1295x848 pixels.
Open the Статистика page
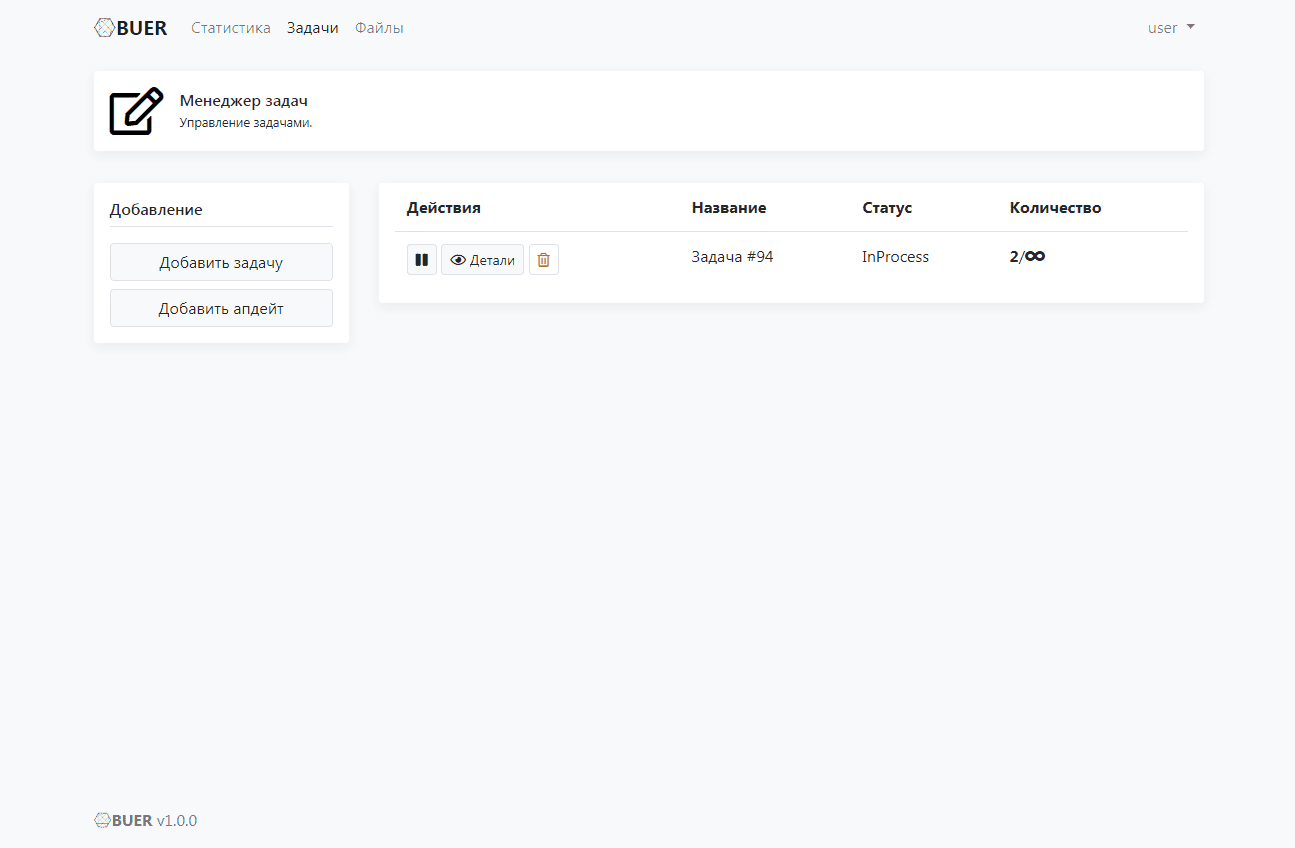point(231,28)
